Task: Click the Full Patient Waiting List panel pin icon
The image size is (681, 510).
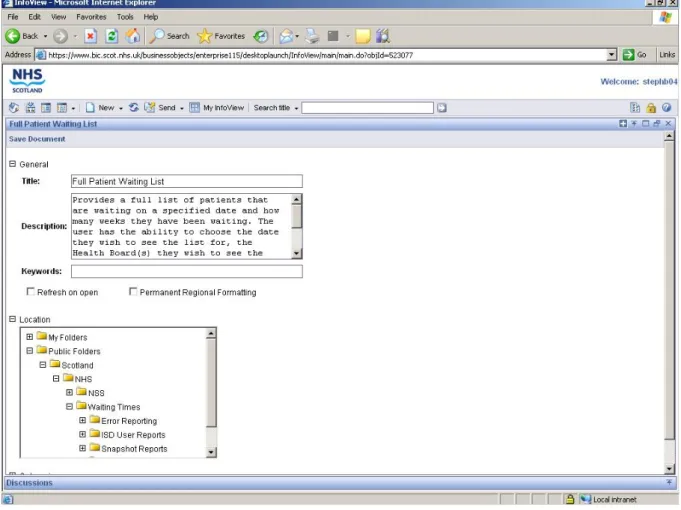Action: [634, 124]
